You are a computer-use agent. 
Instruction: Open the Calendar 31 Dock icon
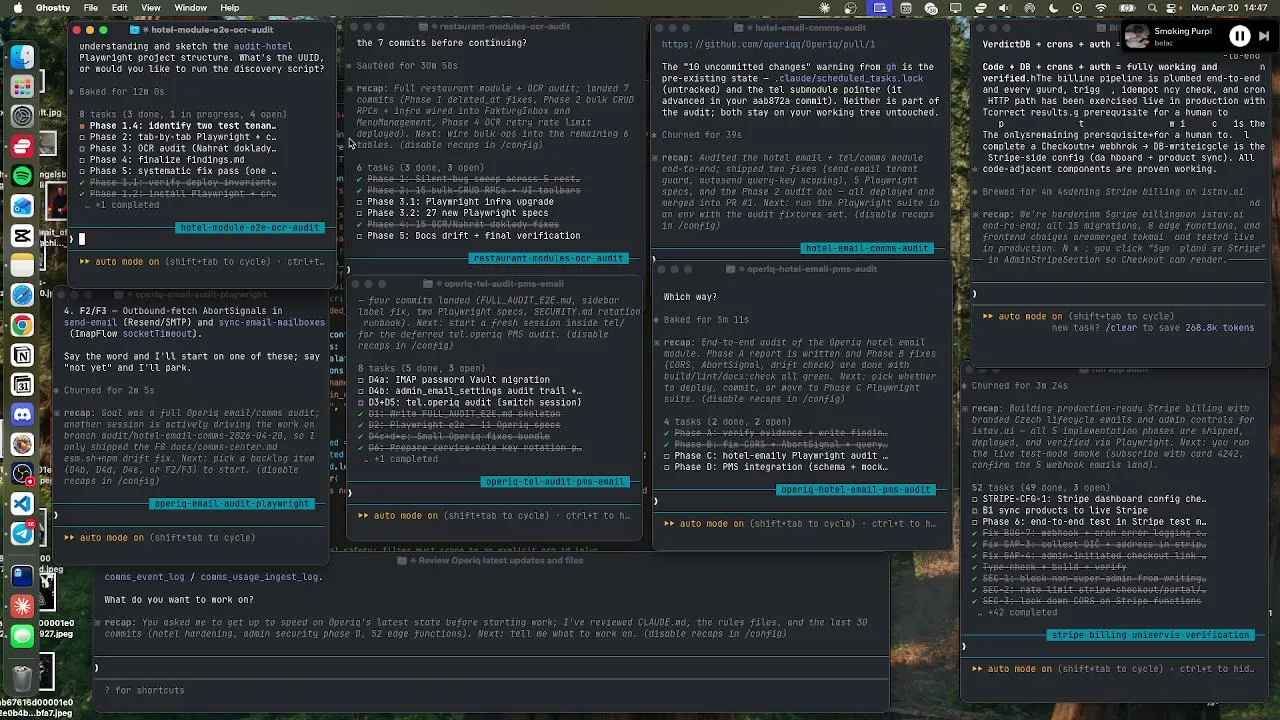(x=22, y=385)
